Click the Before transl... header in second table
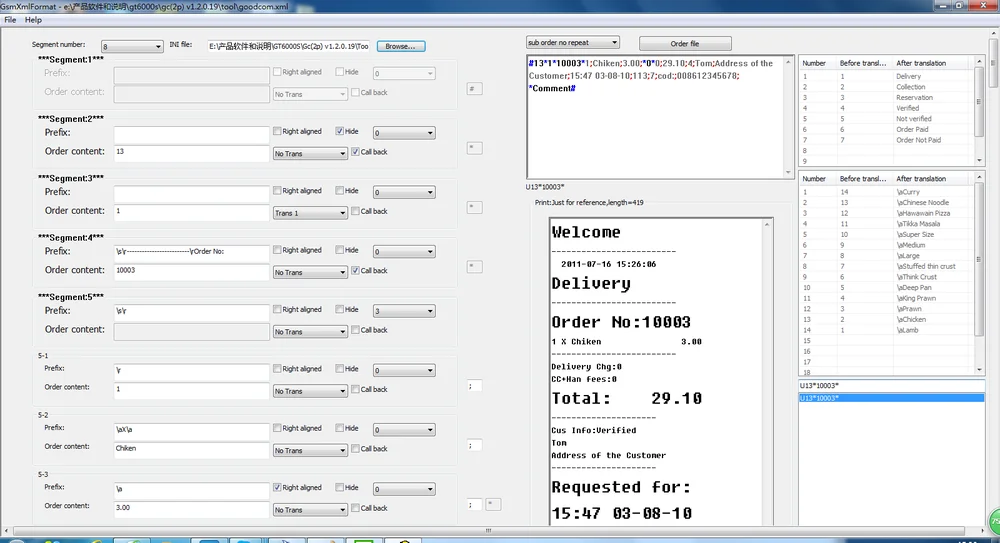The image size is (1000, 543). point(863,179)
